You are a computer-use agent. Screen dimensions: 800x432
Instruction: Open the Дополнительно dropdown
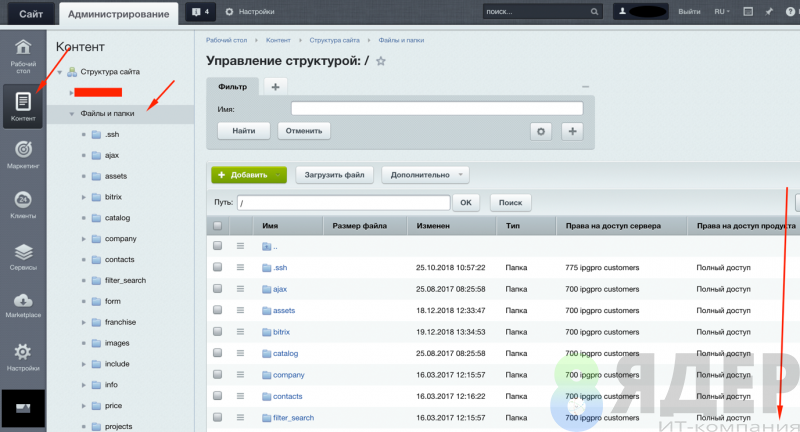click(x=425, y=175)
